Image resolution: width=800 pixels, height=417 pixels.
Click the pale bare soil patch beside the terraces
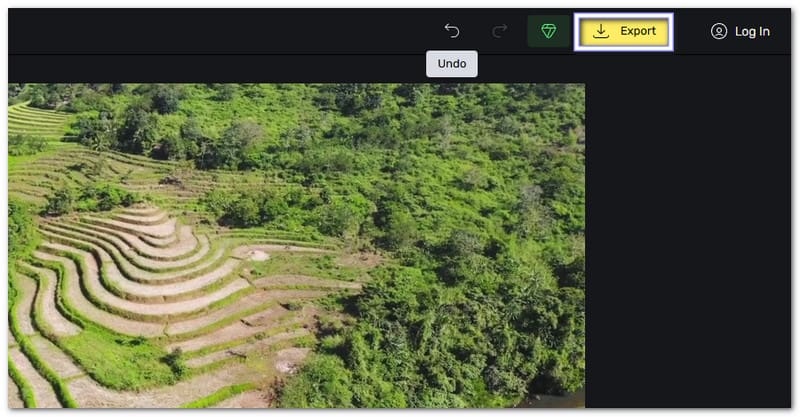255,255
